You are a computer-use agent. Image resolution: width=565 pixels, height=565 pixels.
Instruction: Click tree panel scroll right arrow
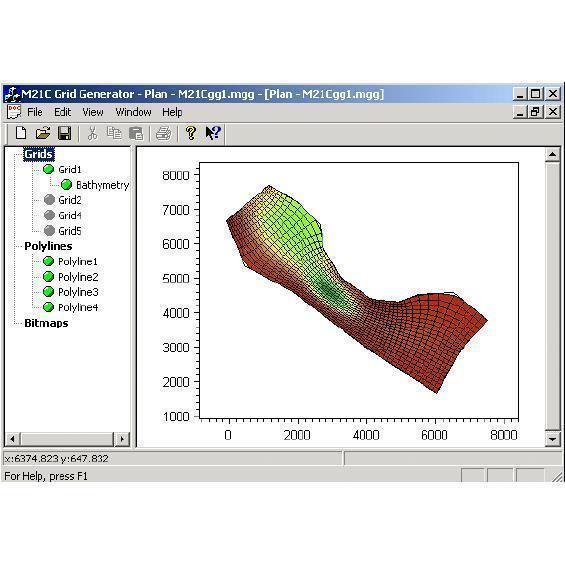pos(122,439)
